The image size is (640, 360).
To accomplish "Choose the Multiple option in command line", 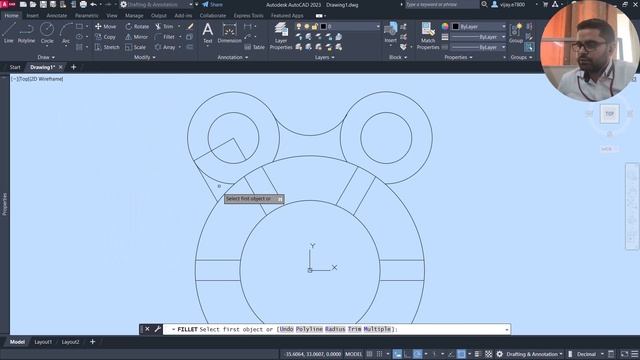I will 377,329.
